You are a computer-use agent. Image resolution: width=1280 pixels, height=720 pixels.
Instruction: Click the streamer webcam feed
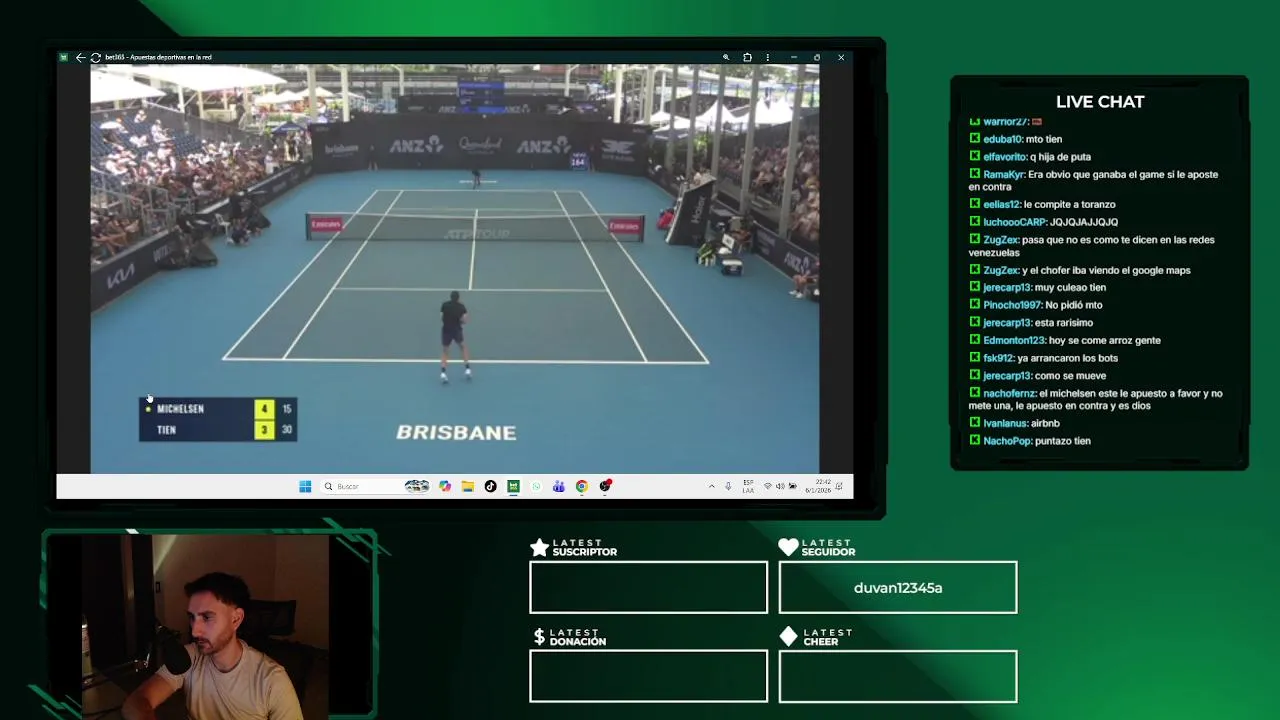pyautogui.click(x=206, y=626)
